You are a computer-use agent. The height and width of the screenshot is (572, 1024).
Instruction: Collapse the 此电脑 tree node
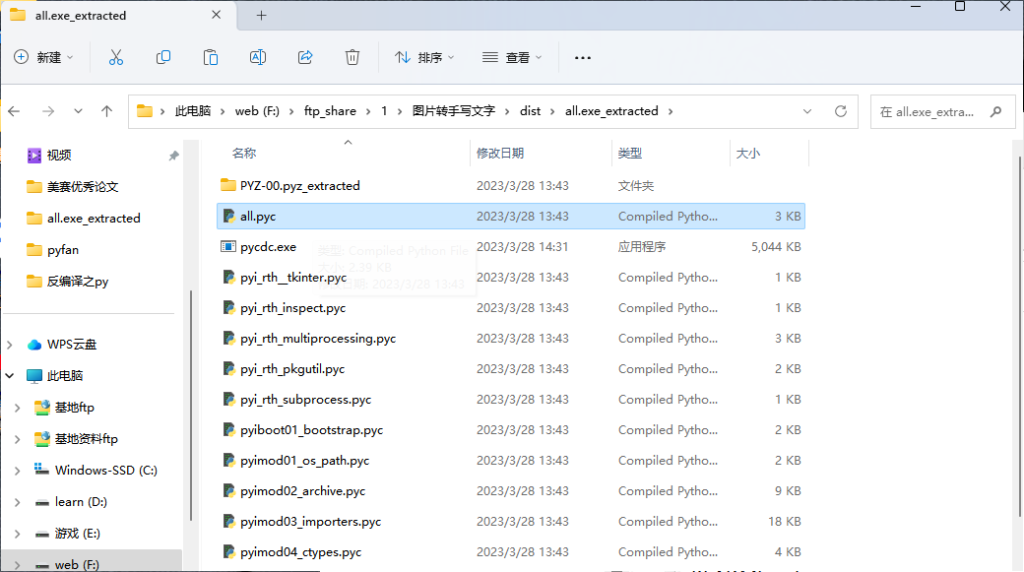coord(11,376)
